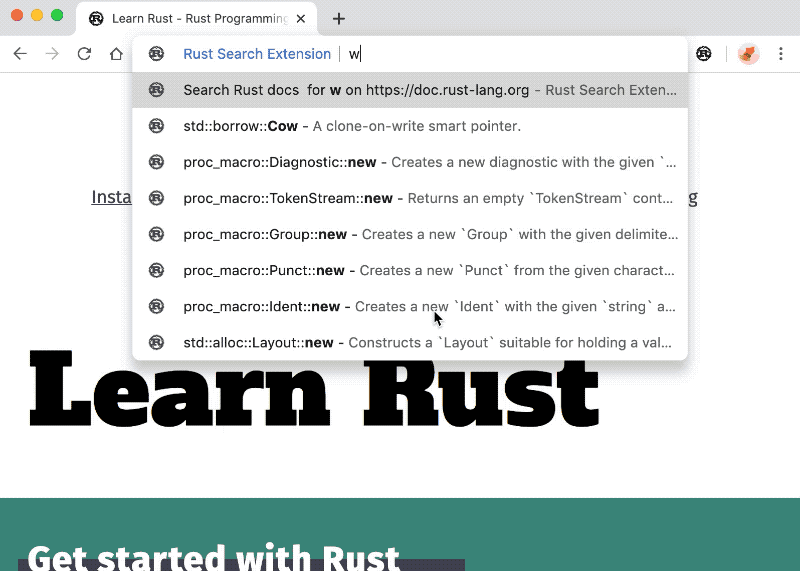The width and height of the screenshot is (800, 571).
Task: Click the icon beside proc_macro::Group::new
Action: click(x=156, y=234)
